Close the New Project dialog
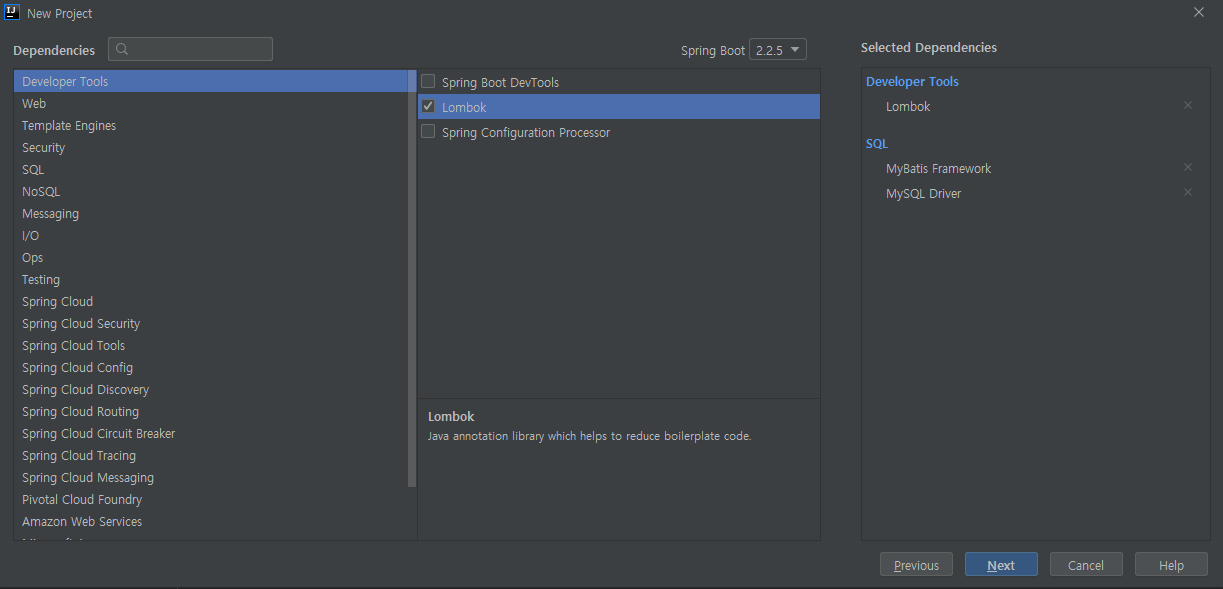This screenshot has width=1223, height=589. click(1199, 12)
